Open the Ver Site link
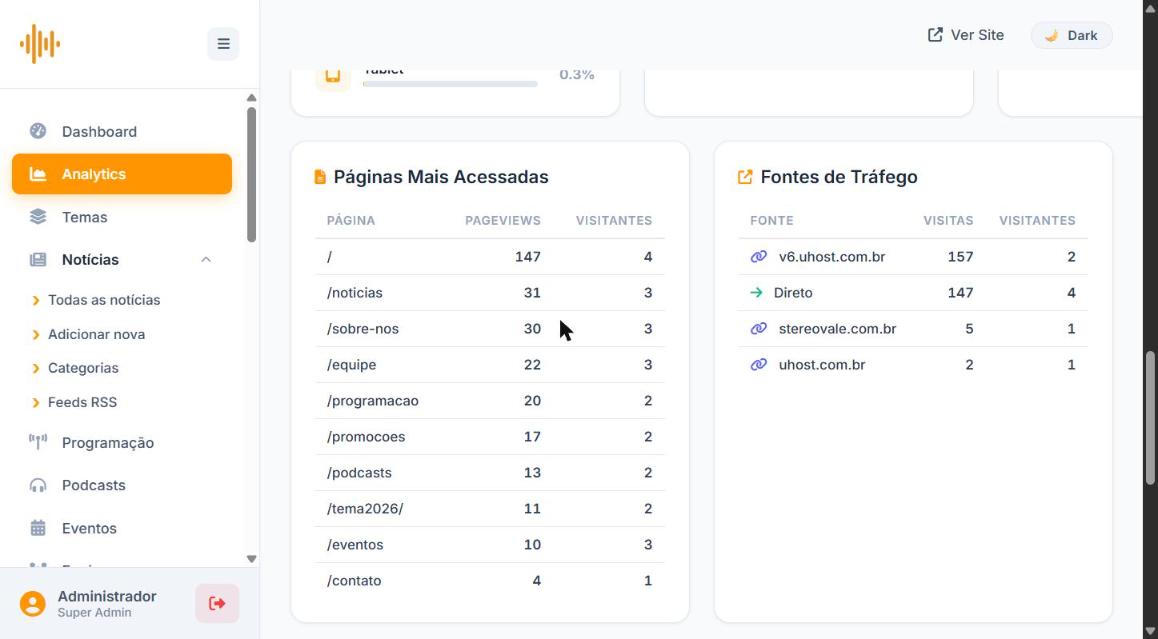This screenshot has width=1158, height=639. click(x=966, y=35)
